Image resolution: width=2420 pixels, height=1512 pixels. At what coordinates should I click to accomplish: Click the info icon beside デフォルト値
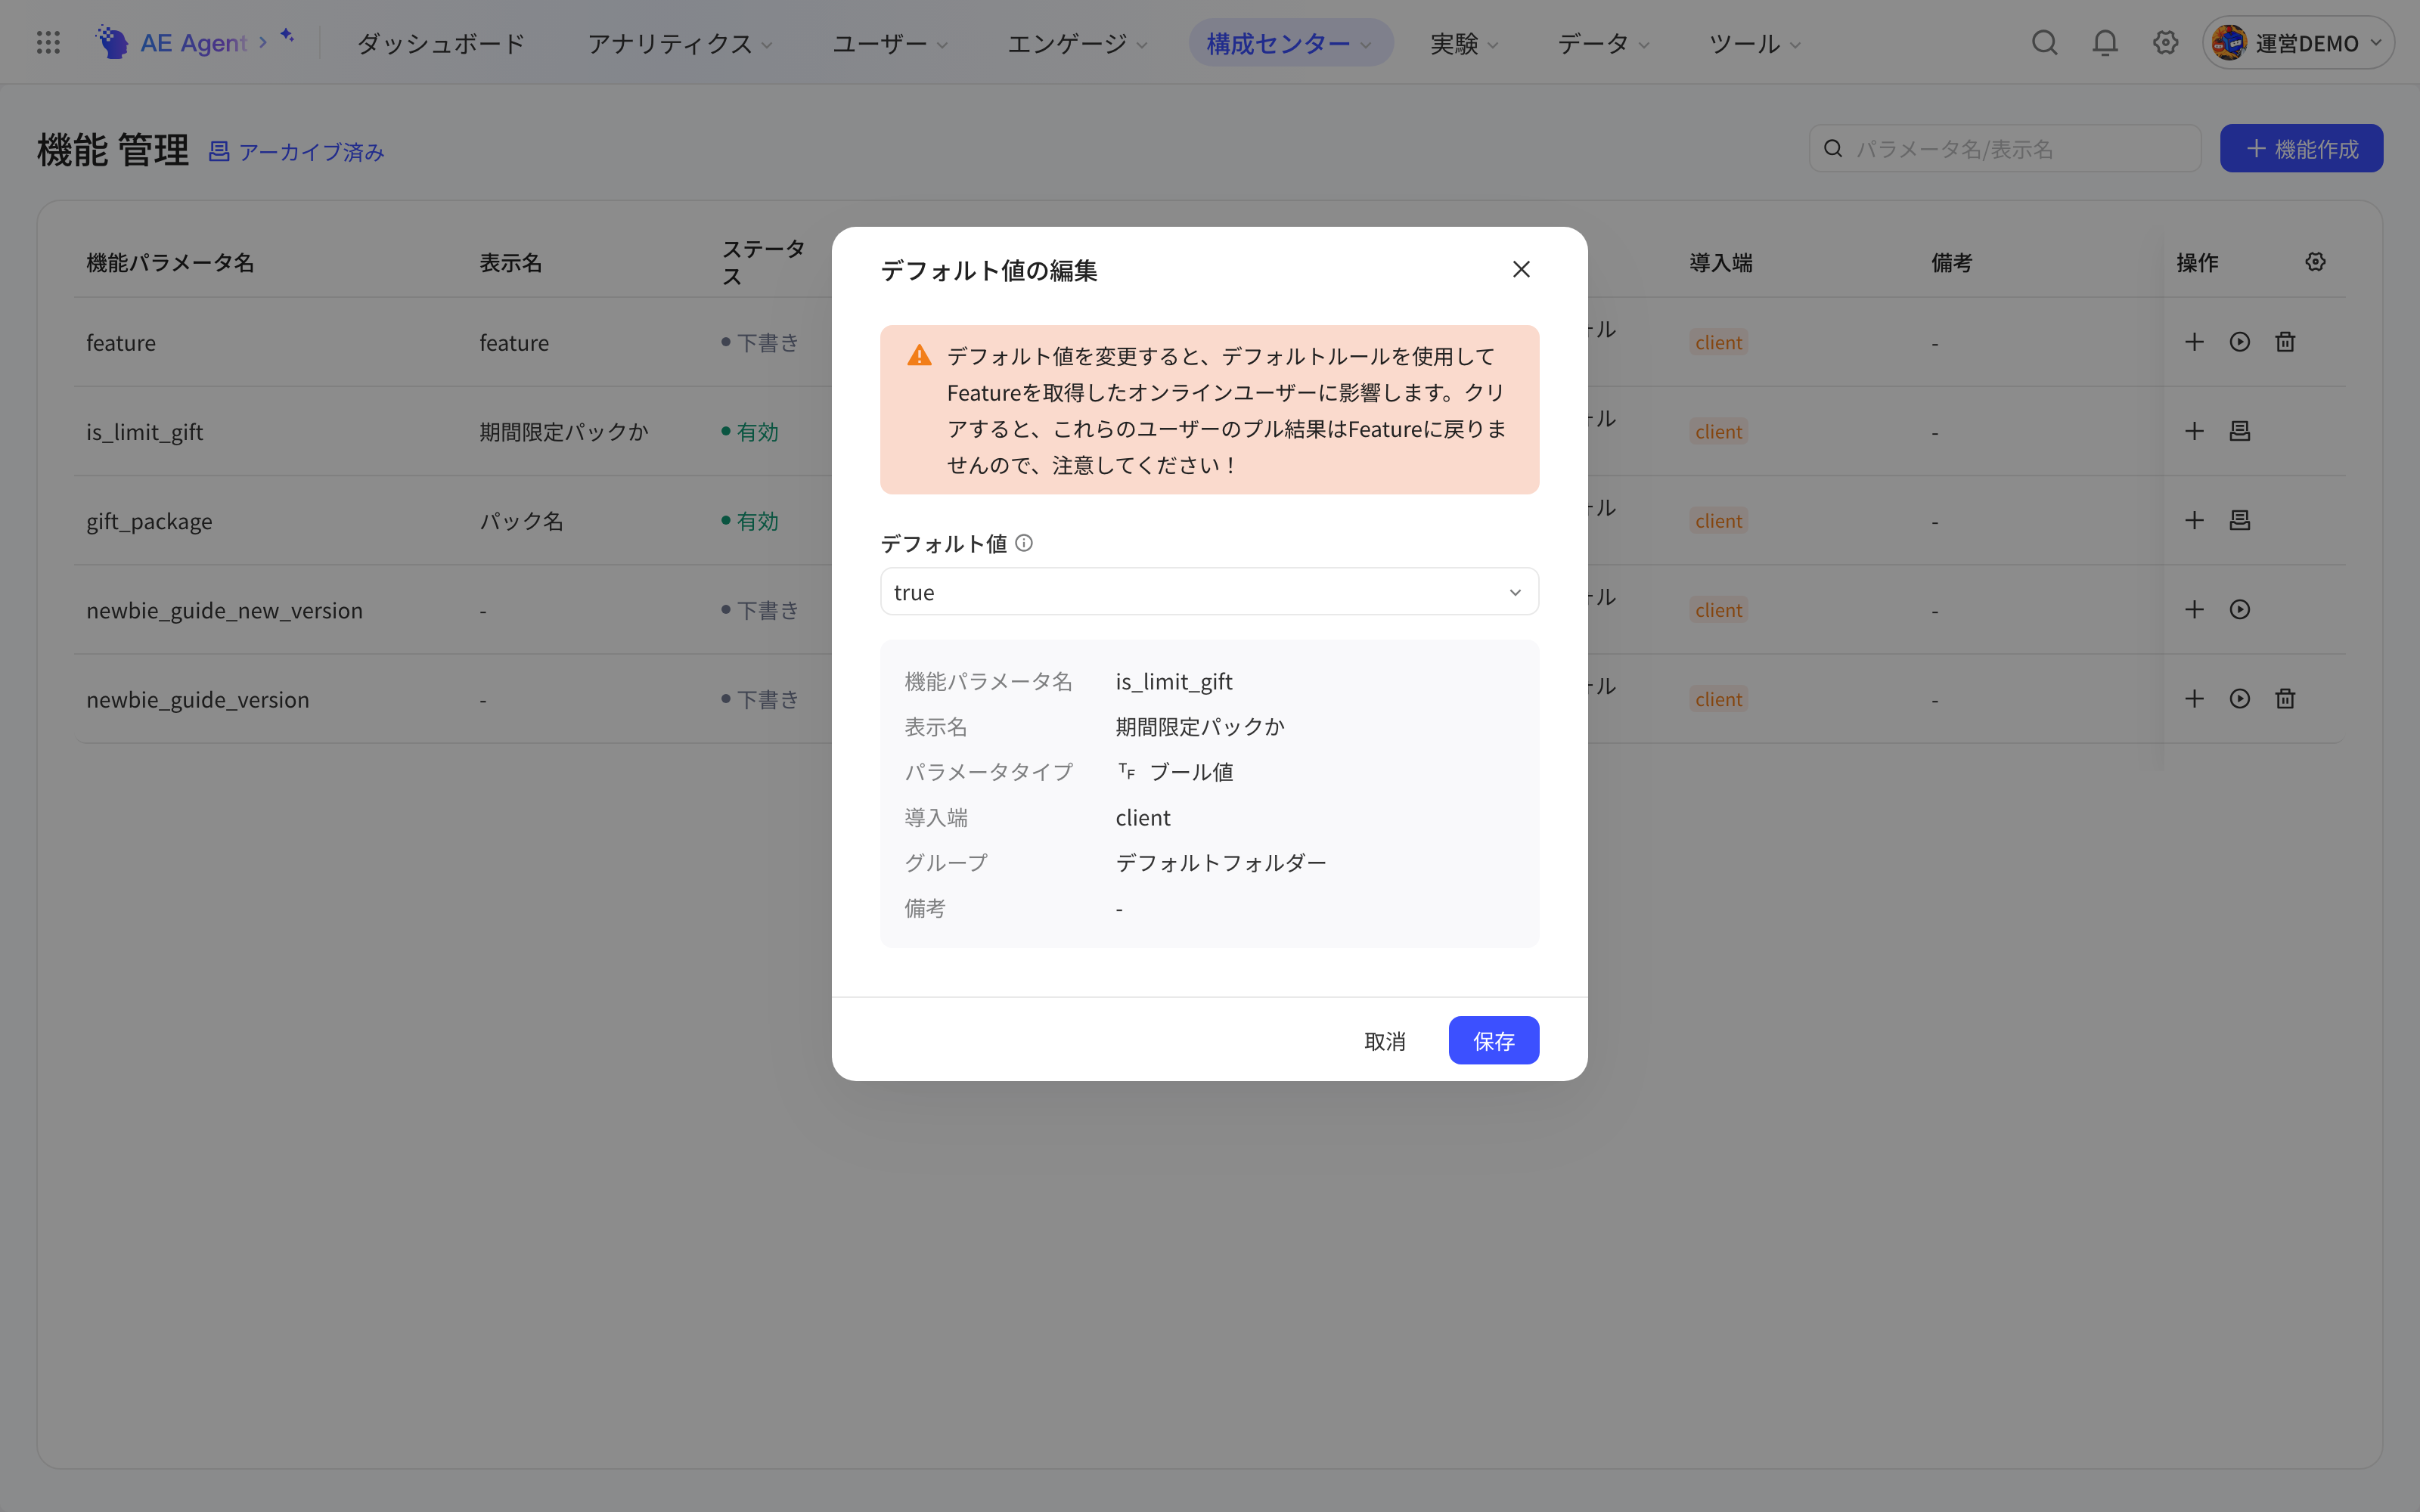pos(1024,543)
